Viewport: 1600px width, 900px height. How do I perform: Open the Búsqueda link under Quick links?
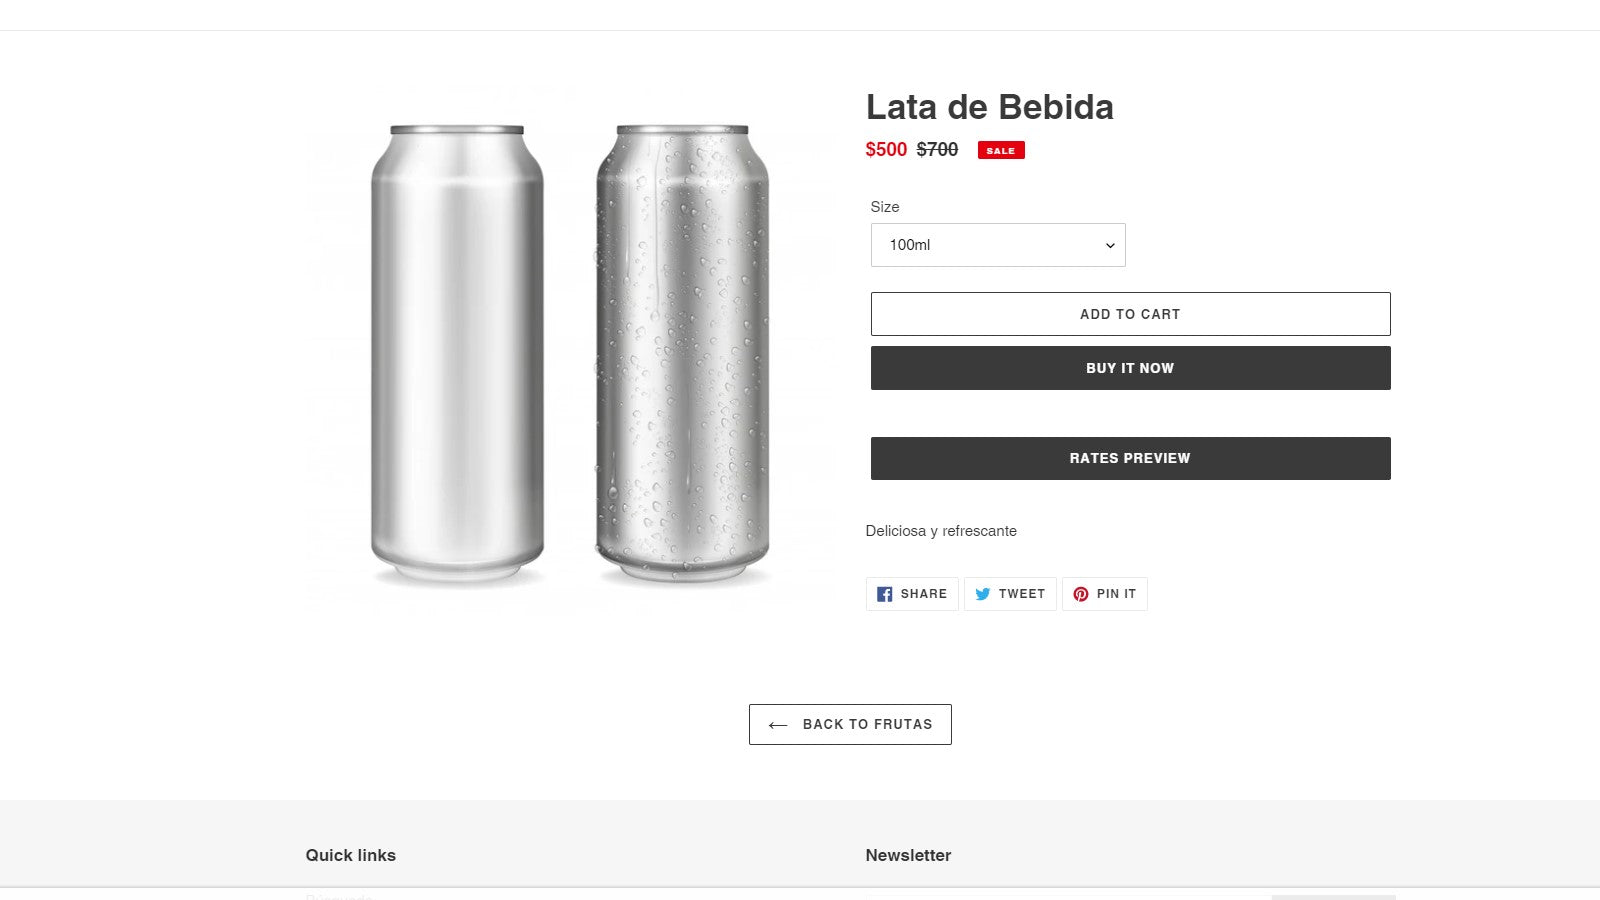click(x=336, y=896)
